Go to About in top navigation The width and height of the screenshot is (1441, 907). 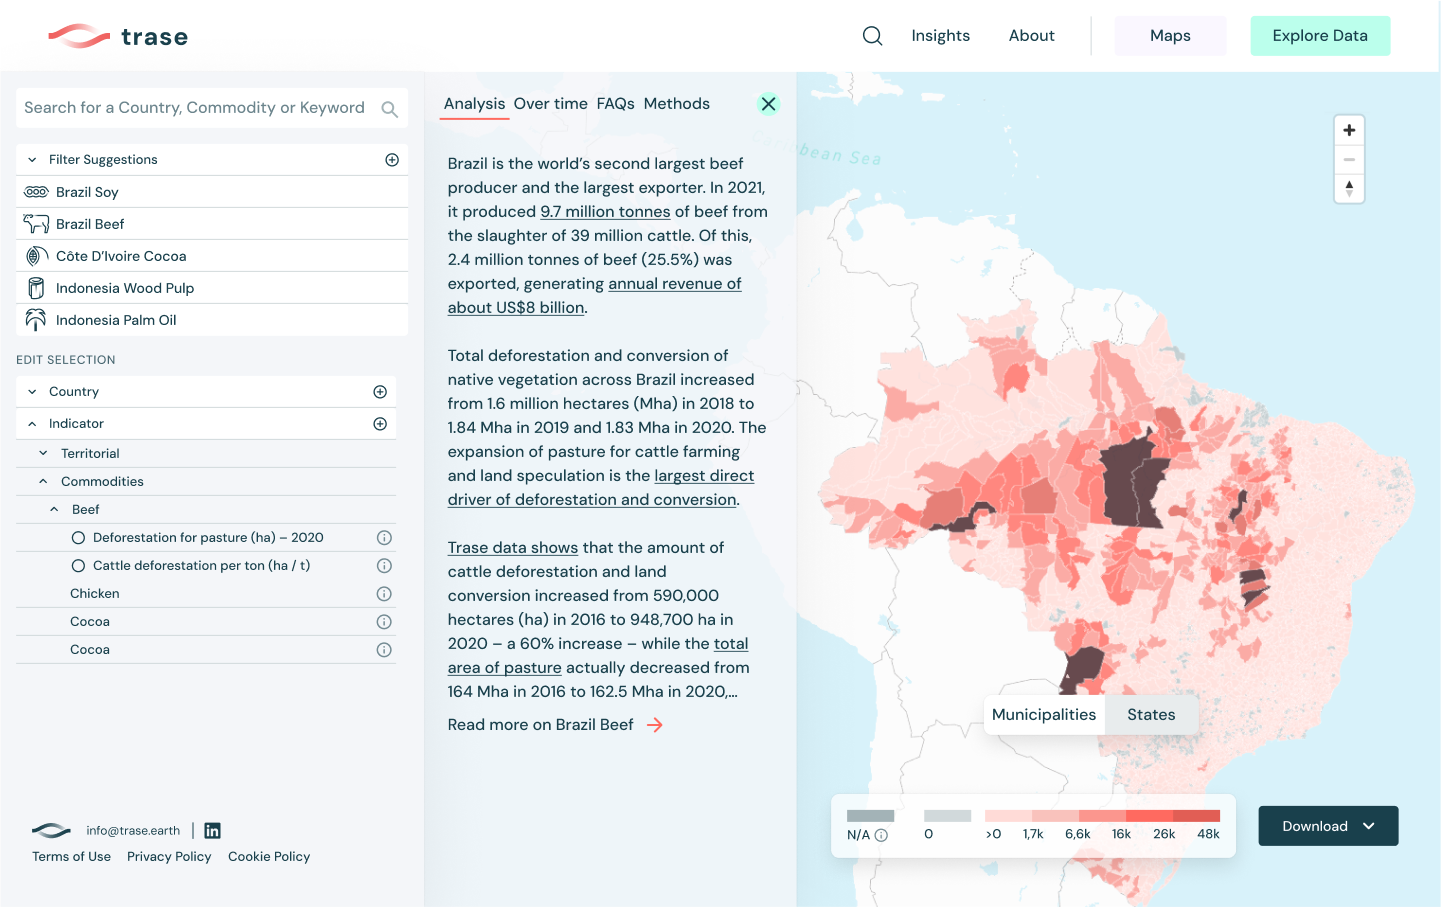pyautogui.click(x=1031, y=36)
